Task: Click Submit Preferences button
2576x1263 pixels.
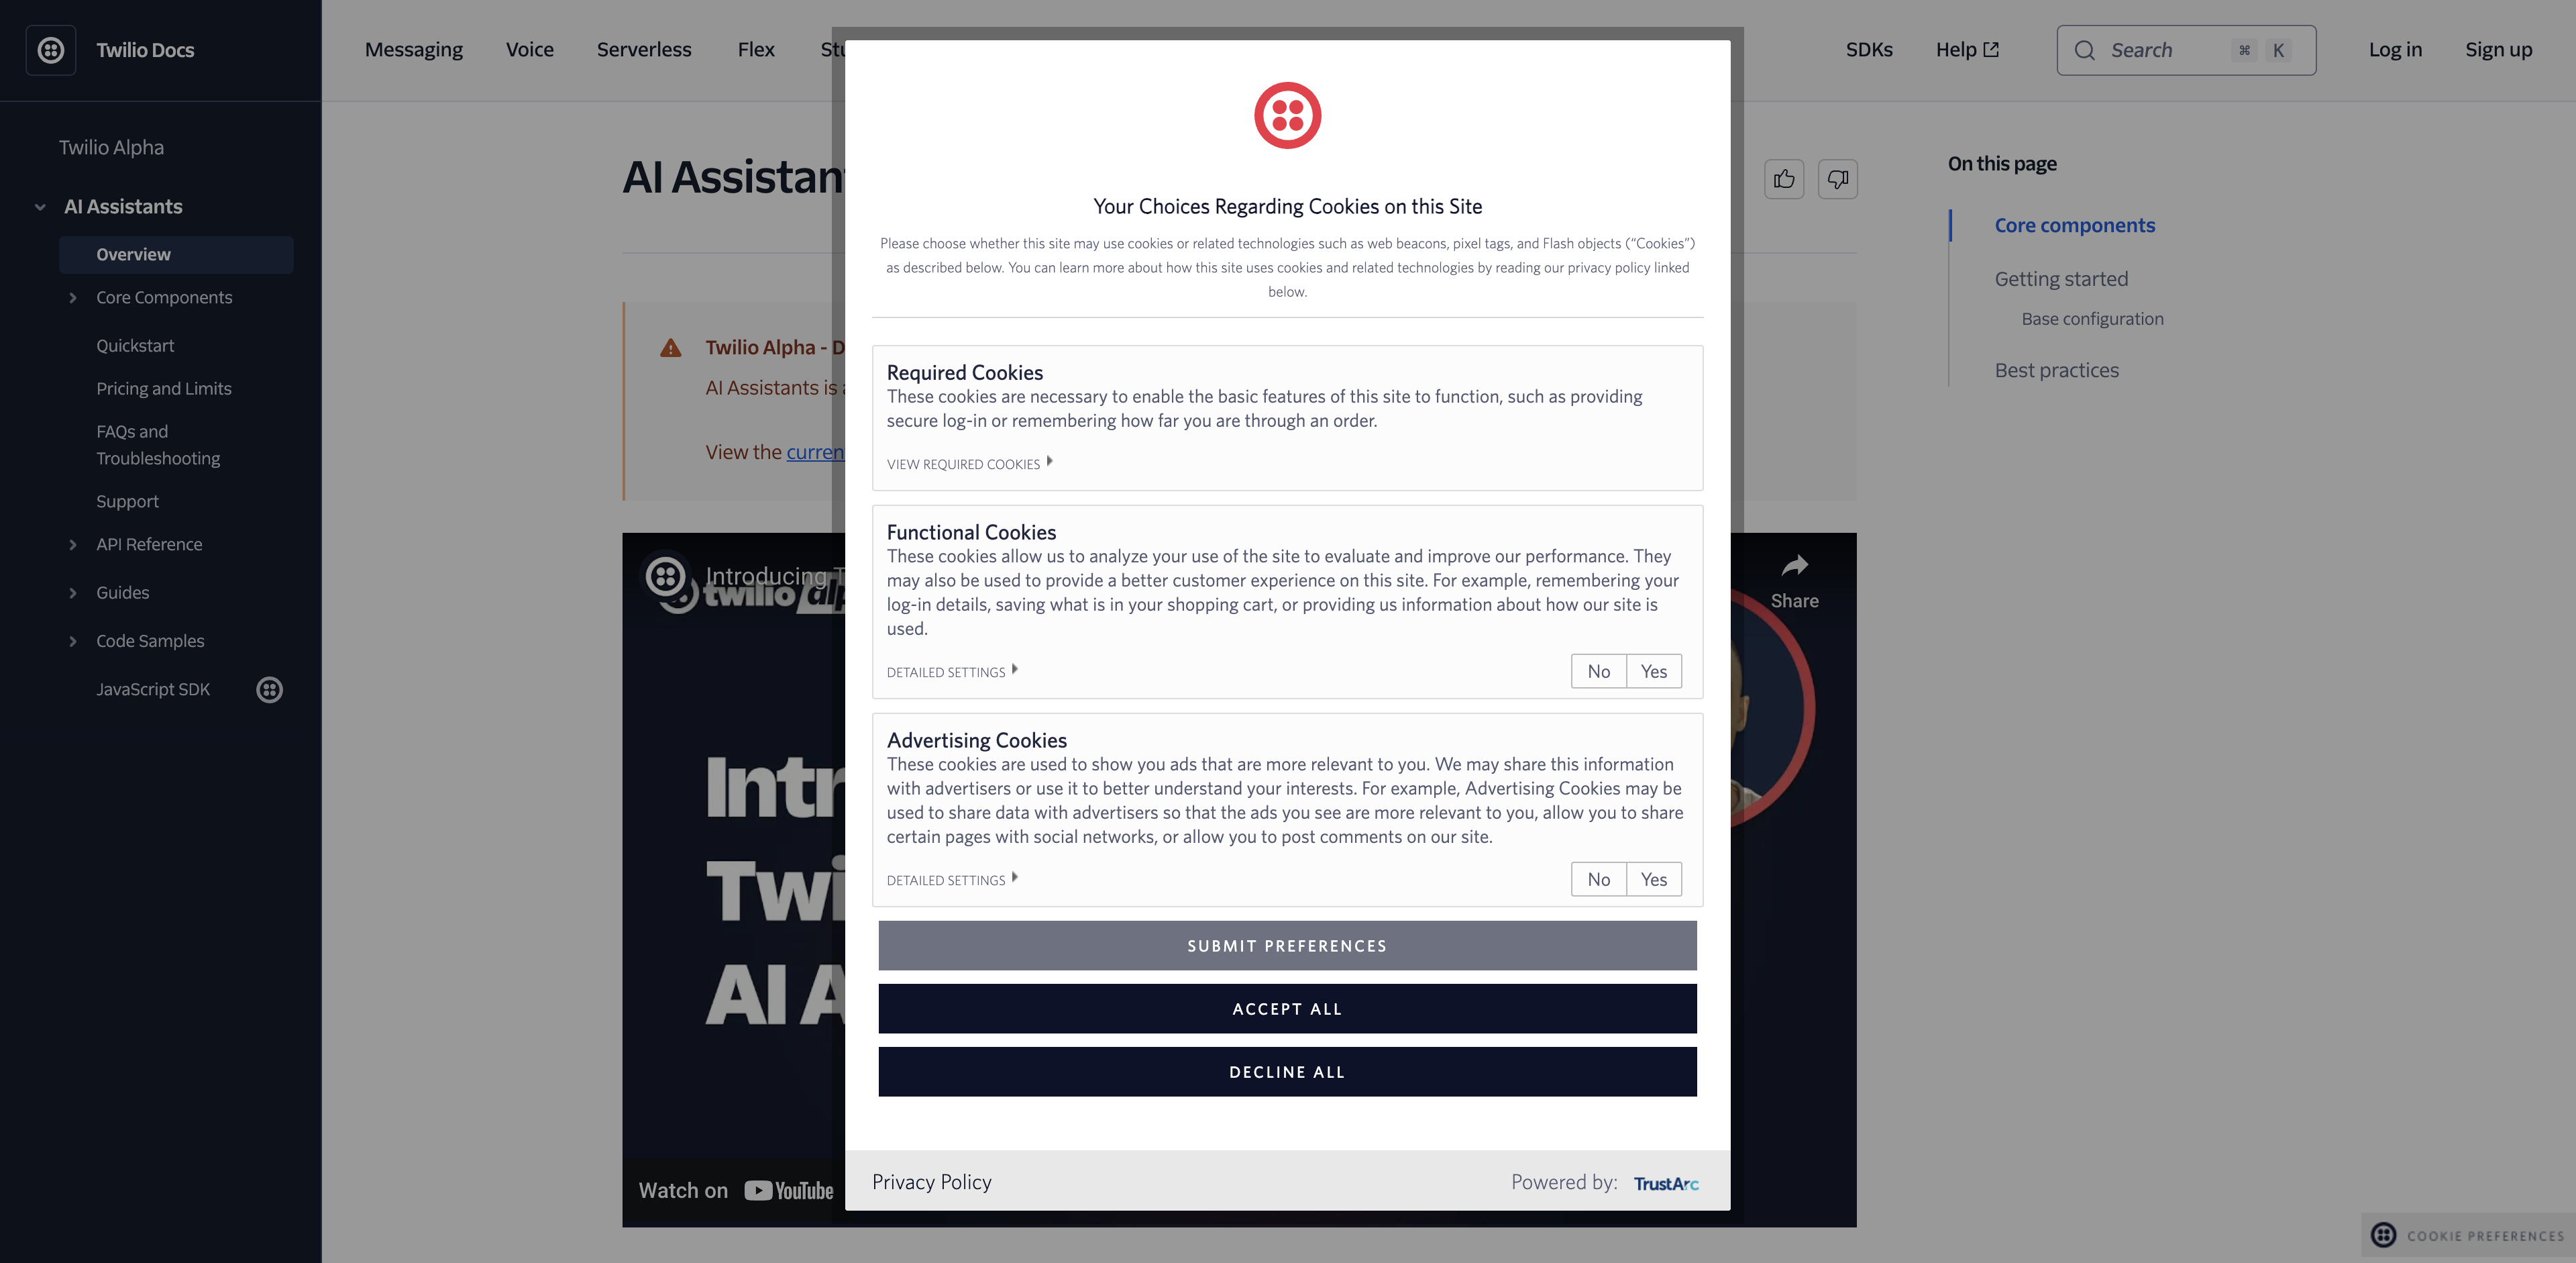Action: tap(1287, 946)
